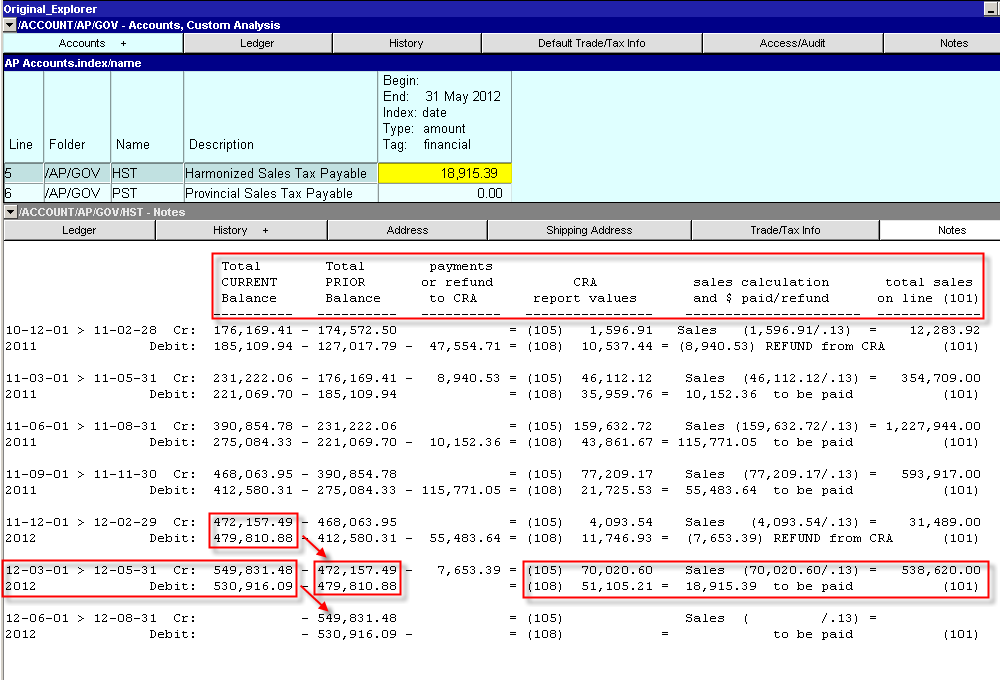Open the Access/Audit tab
The width and height of the screenshot is (1000, 680).
pyautogui.click(x=792, y=43)
